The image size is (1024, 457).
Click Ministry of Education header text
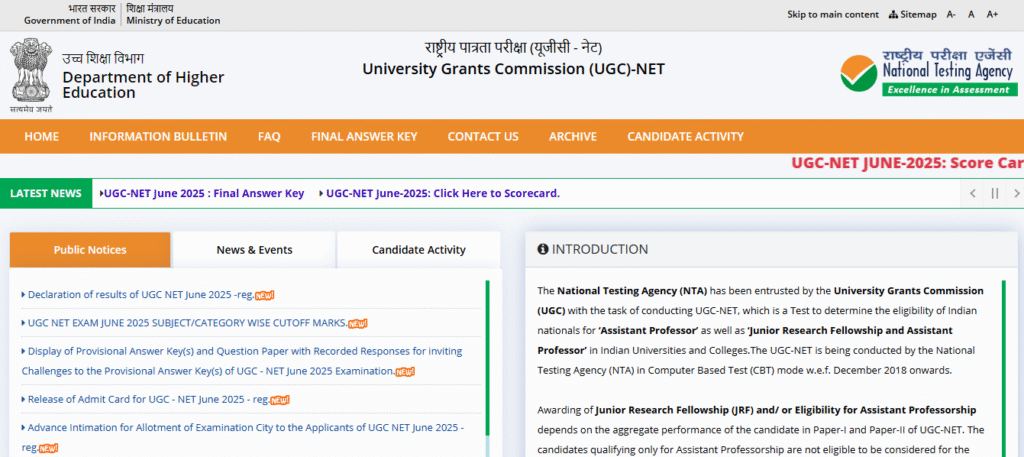click(173, 20)
